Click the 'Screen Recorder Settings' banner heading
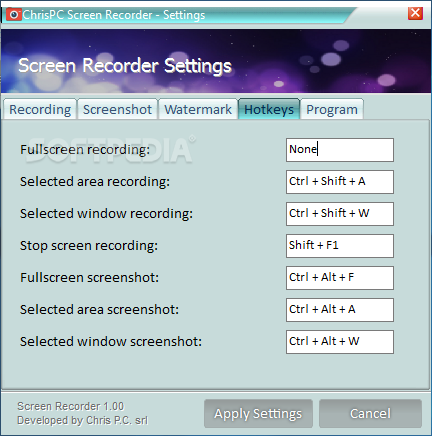 (x=125, y=65)
